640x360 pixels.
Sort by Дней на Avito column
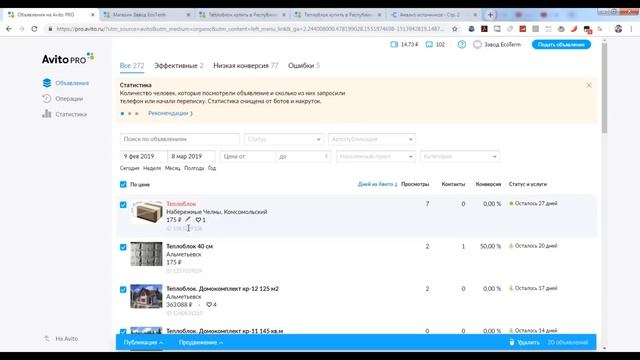(x=378, y=184)
